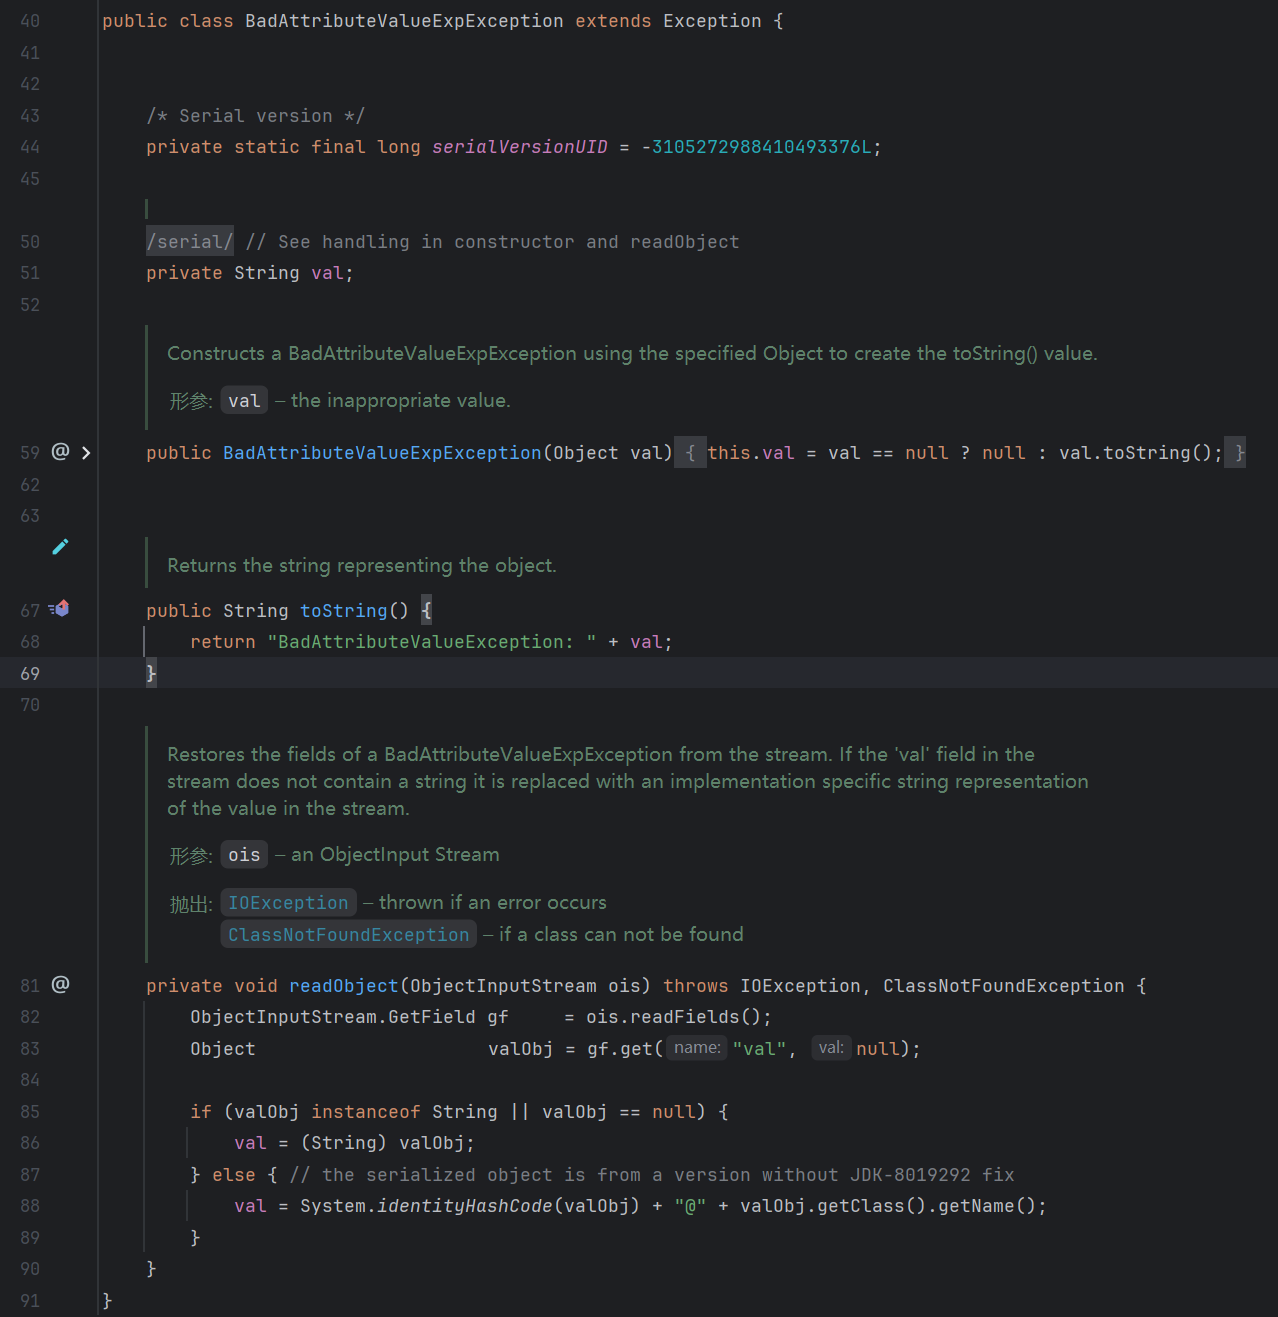Open the ClassNotFoundException documentation link
Screen dimensions: 1278x1317
pos(348,935)
